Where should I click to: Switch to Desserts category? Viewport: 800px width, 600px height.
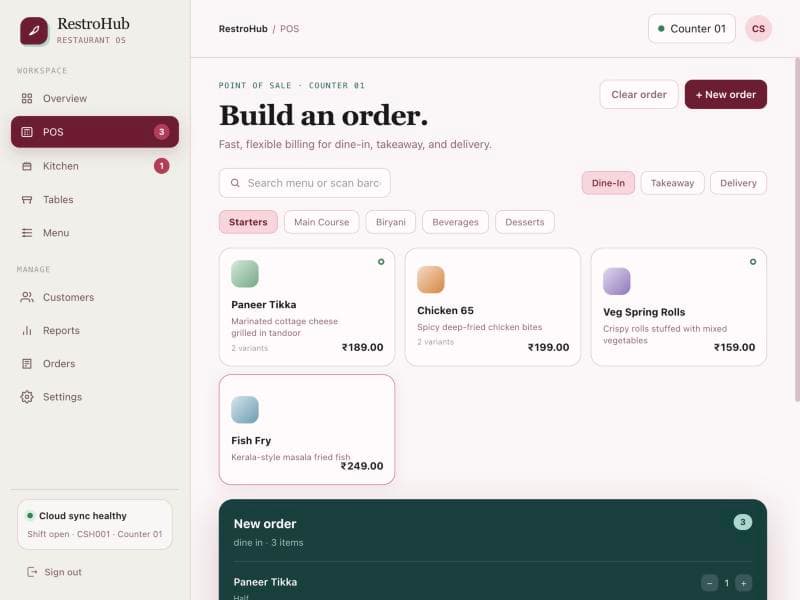[524, 222]
